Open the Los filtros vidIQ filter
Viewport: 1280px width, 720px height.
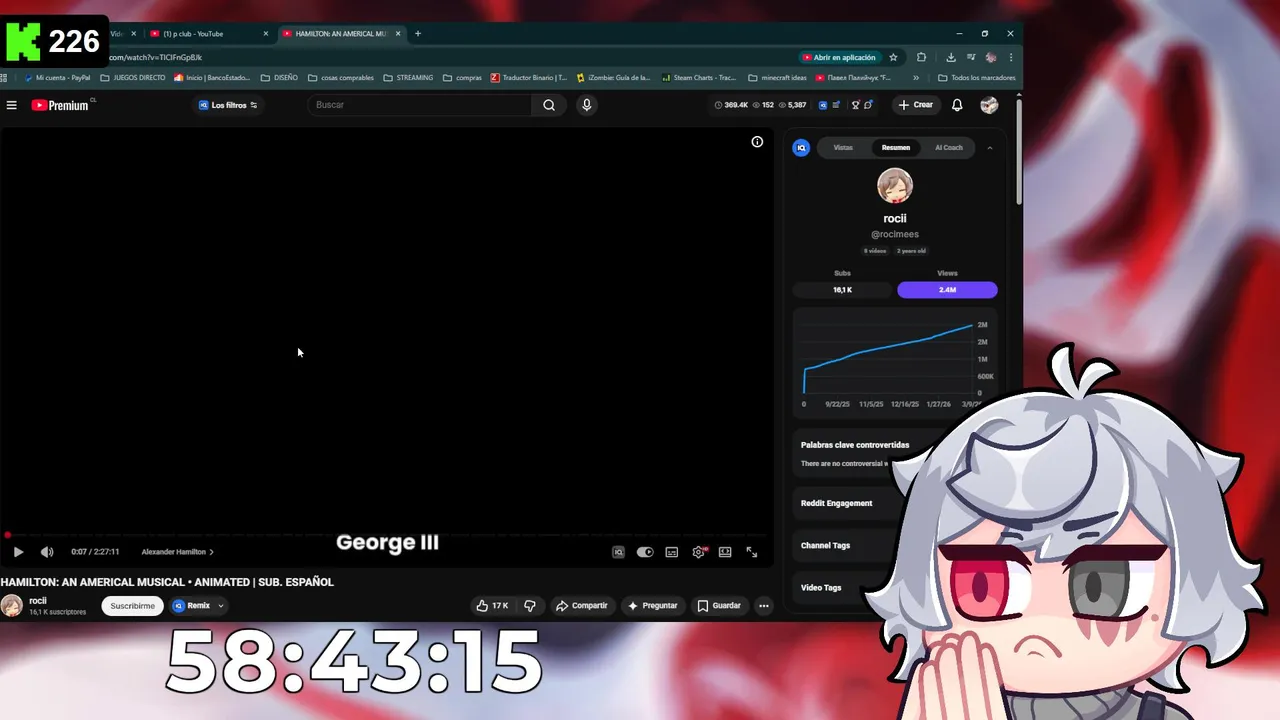click(x=228, y=105)
